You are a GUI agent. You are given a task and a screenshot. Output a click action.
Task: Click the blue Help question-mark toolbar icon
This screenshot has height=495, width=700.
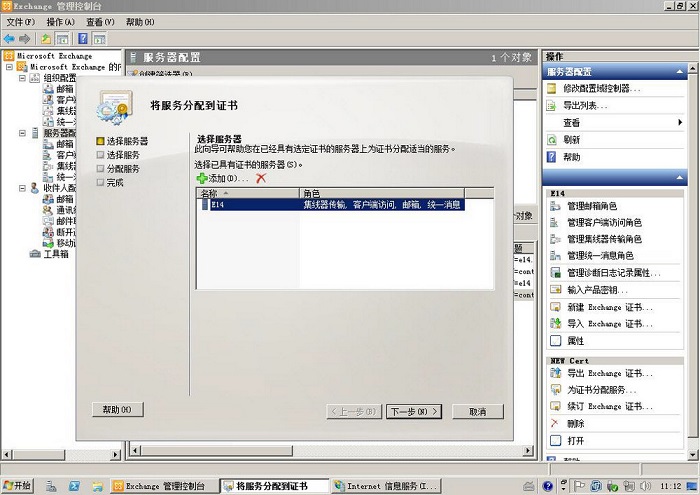pyautogui.click(x=83, y=38)
